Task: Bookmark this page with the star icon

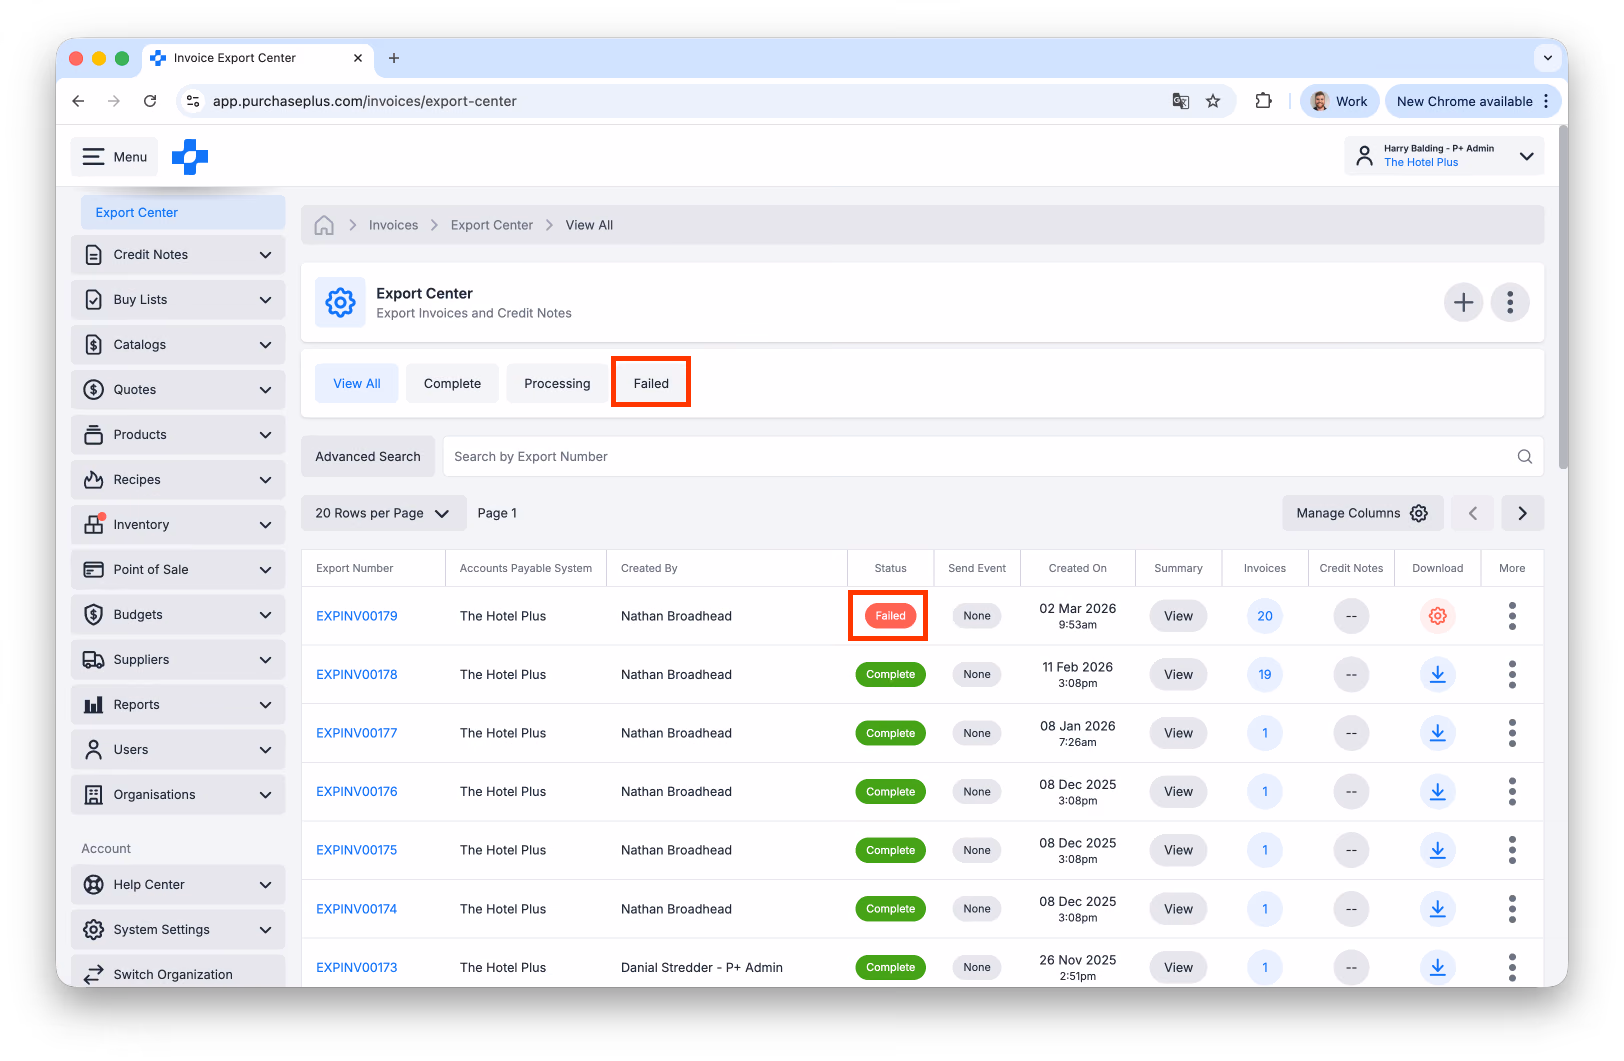Action: coord(1213,101)
